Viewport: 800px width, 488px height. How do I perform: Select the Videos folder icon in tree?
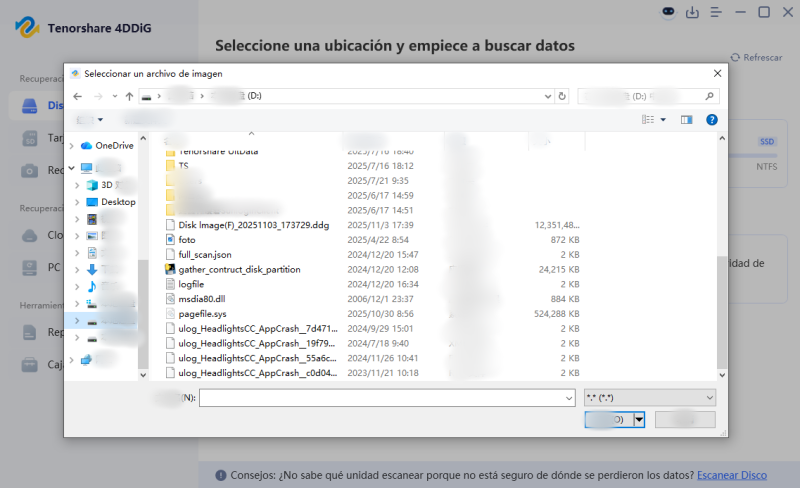point(92,219)
